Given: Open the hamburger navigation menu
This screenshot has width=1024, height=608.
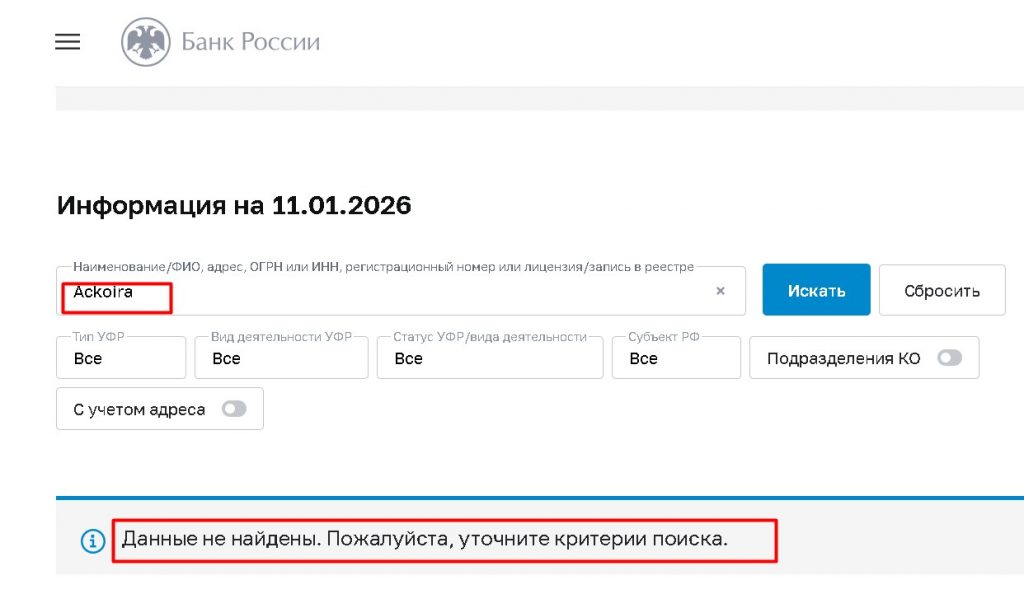Looking at the screenshot, I should 66,41.
